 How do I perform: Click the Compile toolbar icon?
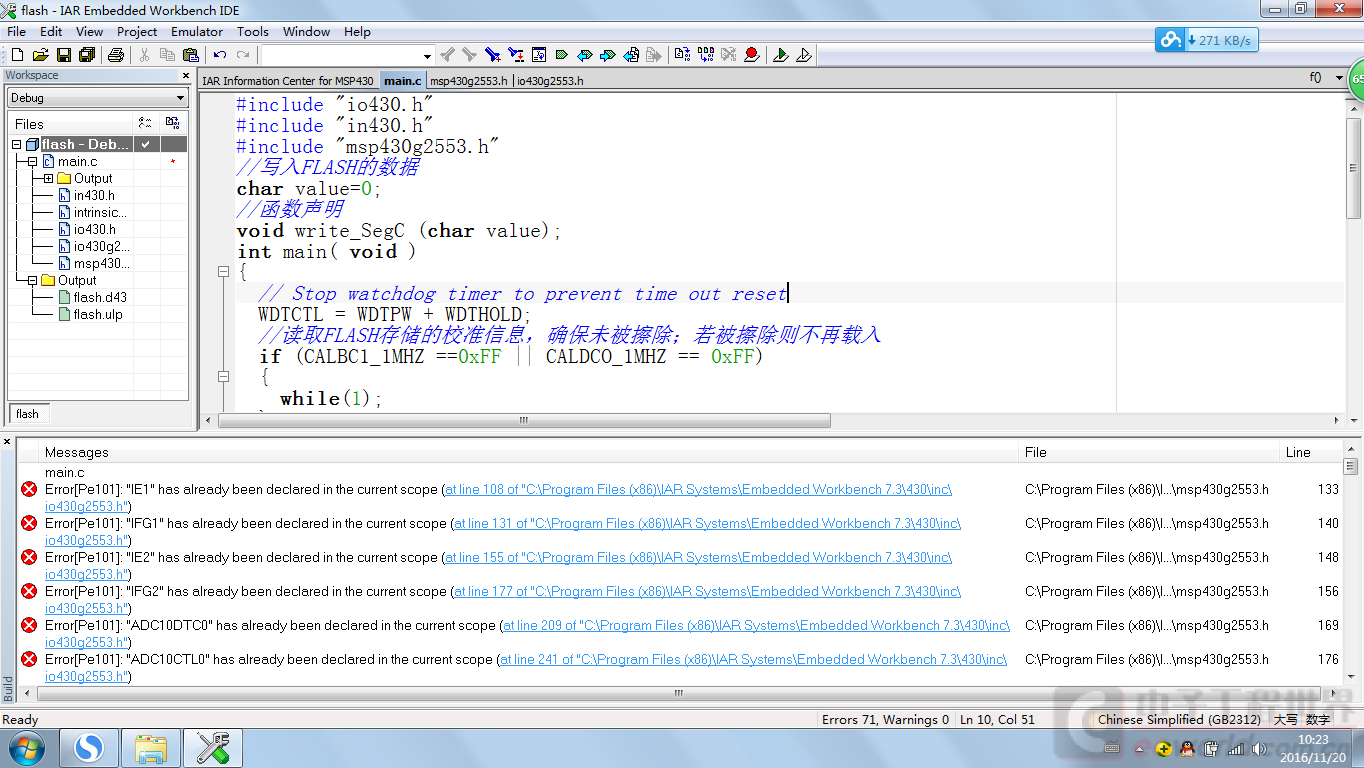(x=683, y=55)
